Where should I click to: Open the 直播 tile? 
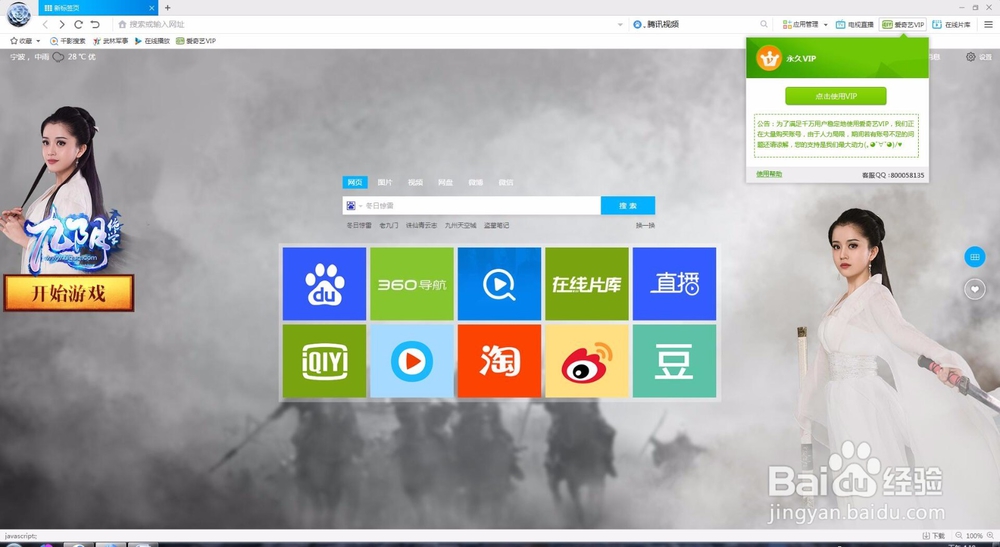coord(674,284)
